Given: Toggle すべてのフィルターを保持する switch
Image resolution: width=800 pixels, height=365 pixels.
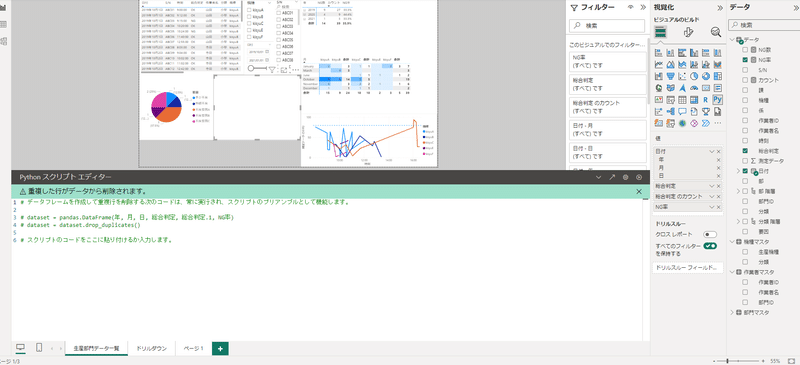Looking at the screenshot, I should [710, 246].
